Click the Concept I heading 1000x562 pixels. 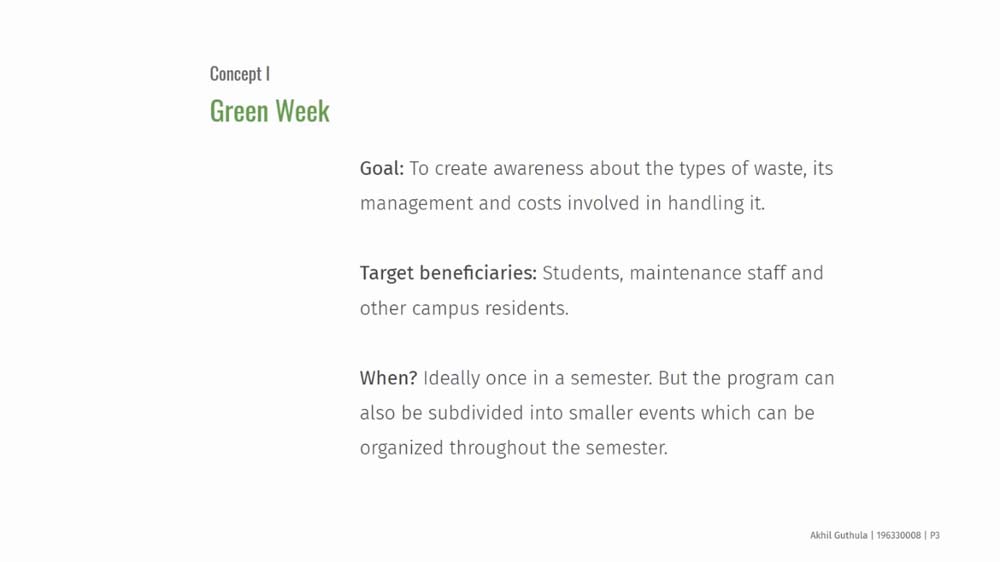coord(240,74)
